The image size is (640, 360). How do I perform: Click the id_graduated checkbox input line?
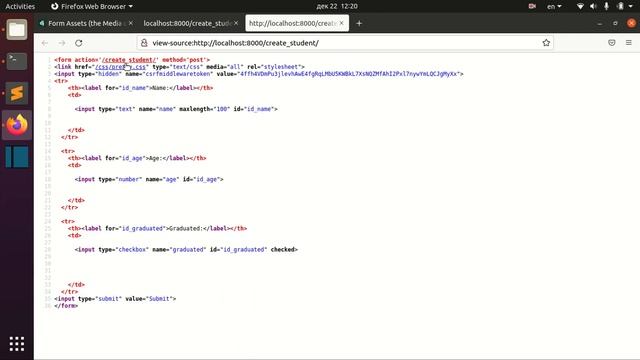[x=186, y=249]
